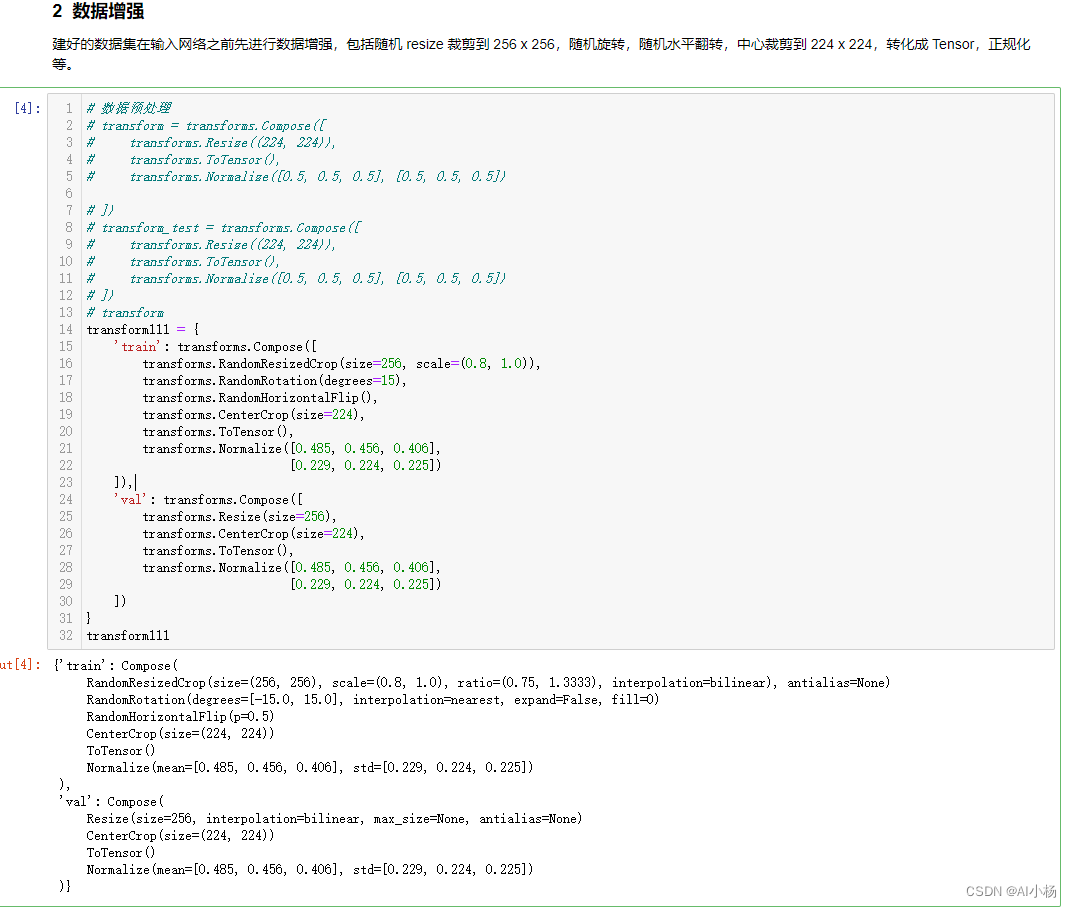Screen dimensions: 1072x907
Task: Click output "'val': Compose(" line
Action: 111,802
